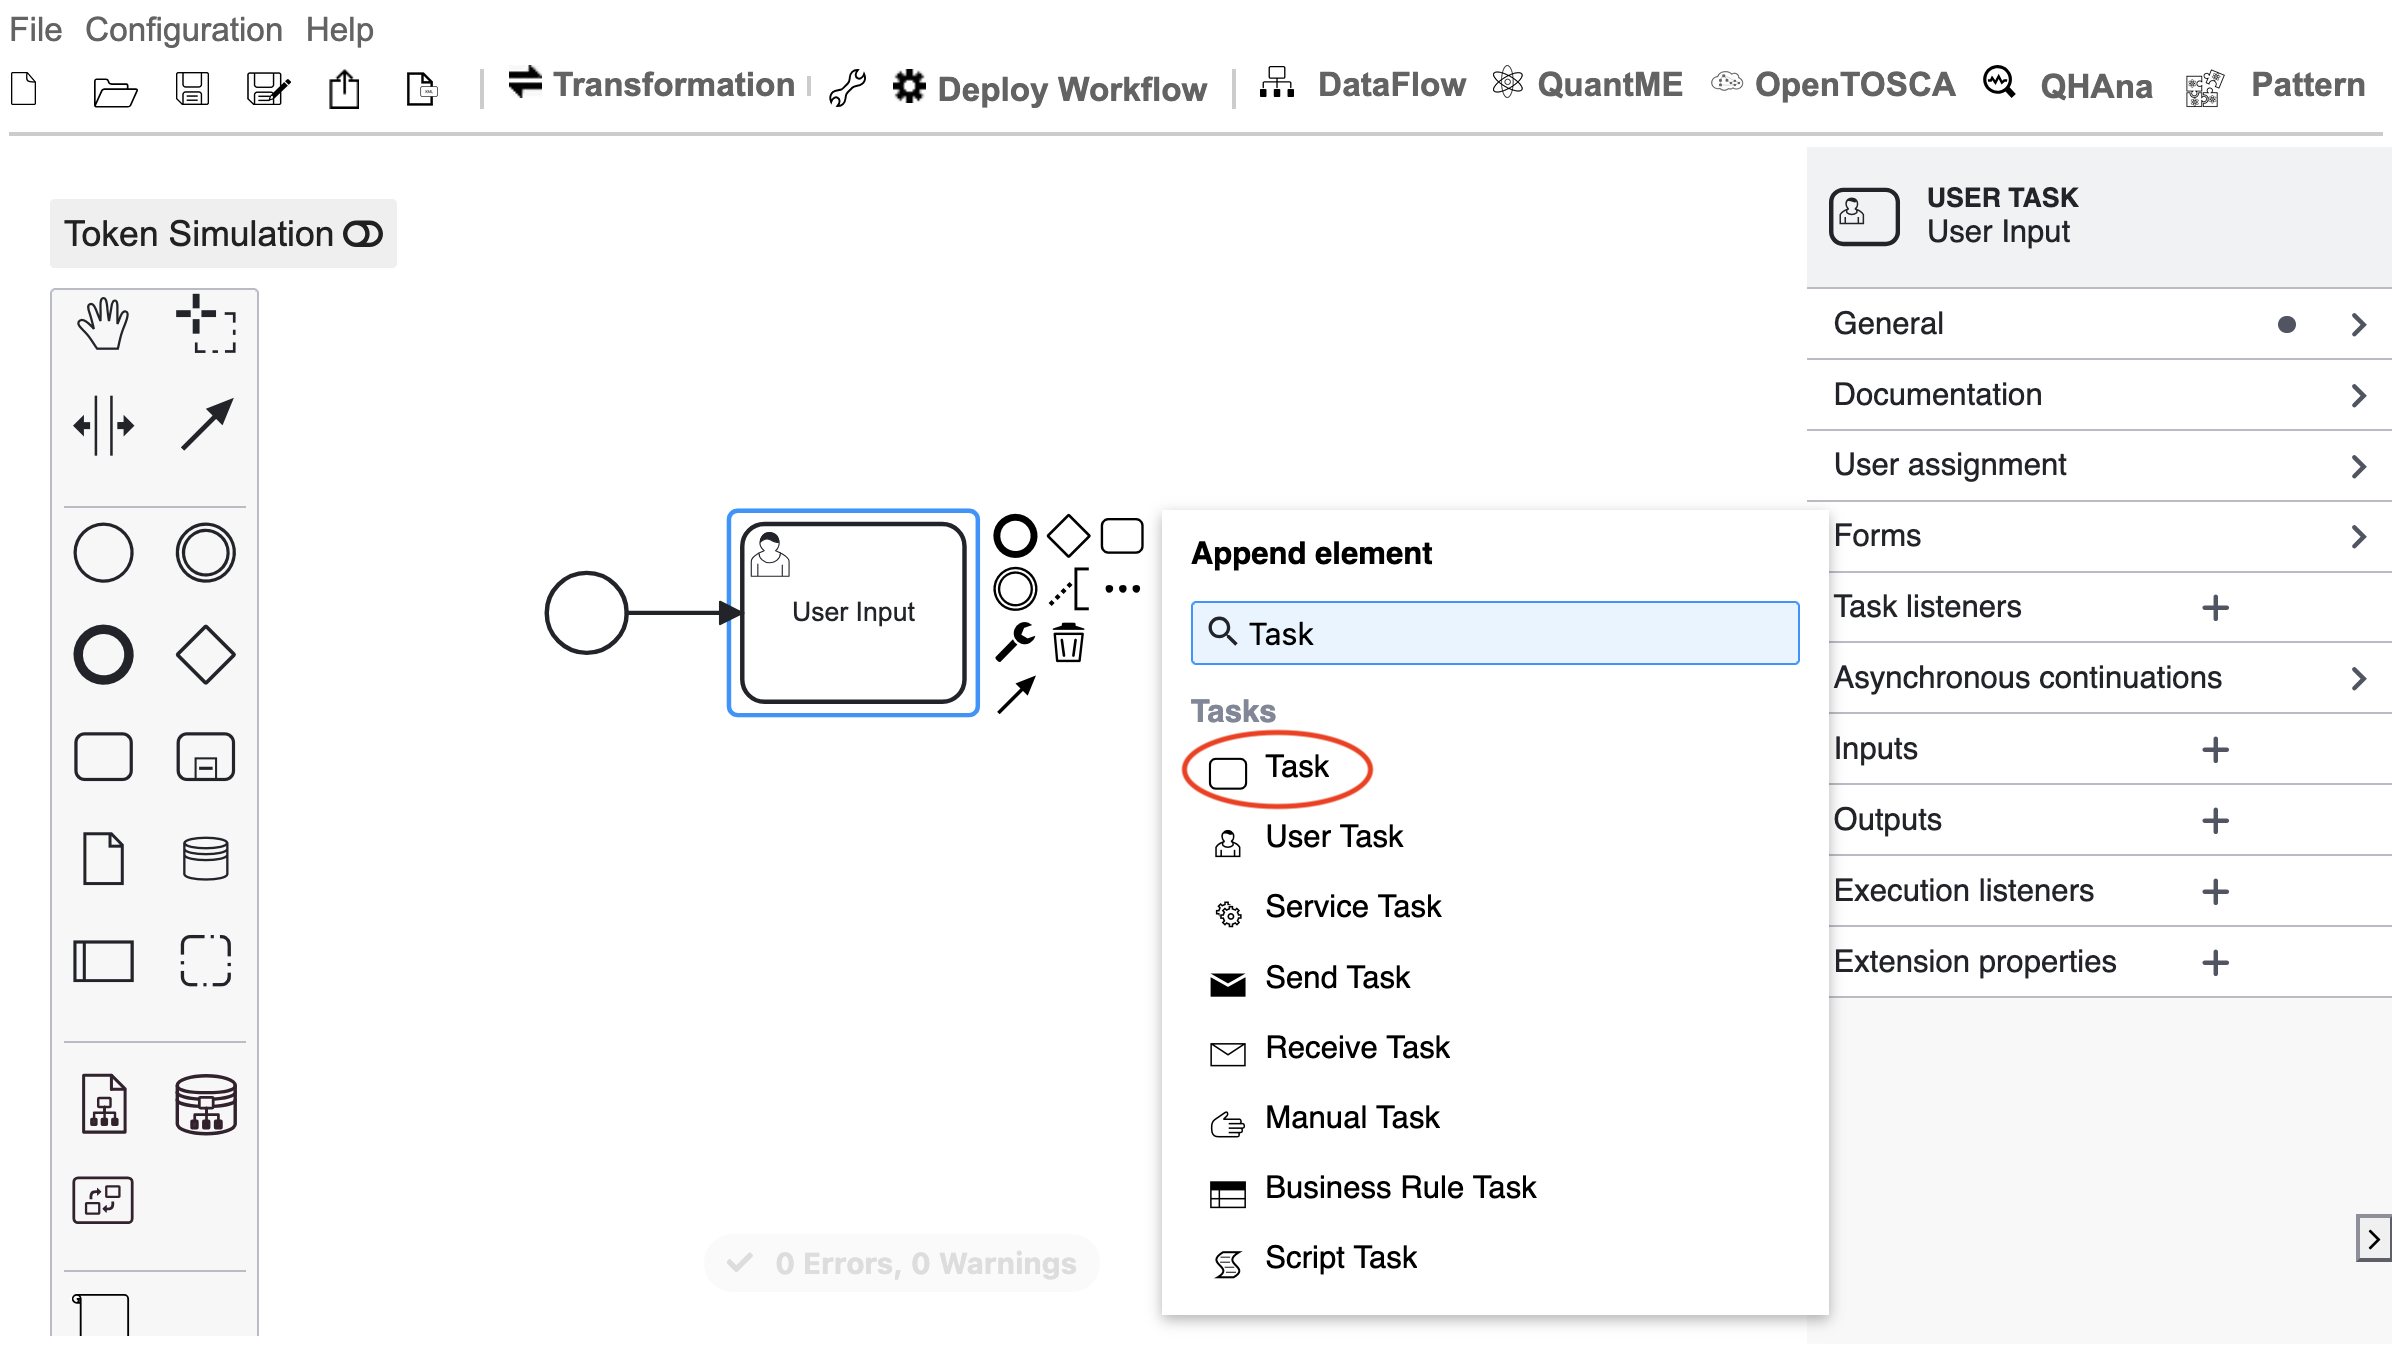Focus the Append element search field
The height and width of the screenshot is (1358, 2392).
1495,633
